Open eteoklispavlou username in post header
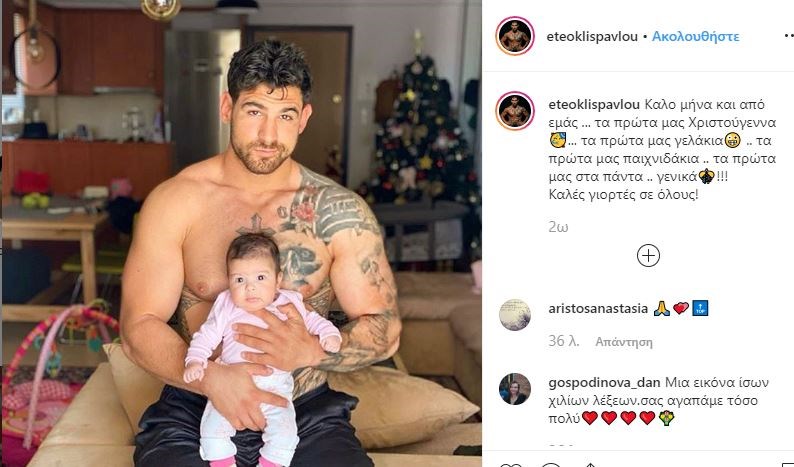794x467 pixels. 592,36
